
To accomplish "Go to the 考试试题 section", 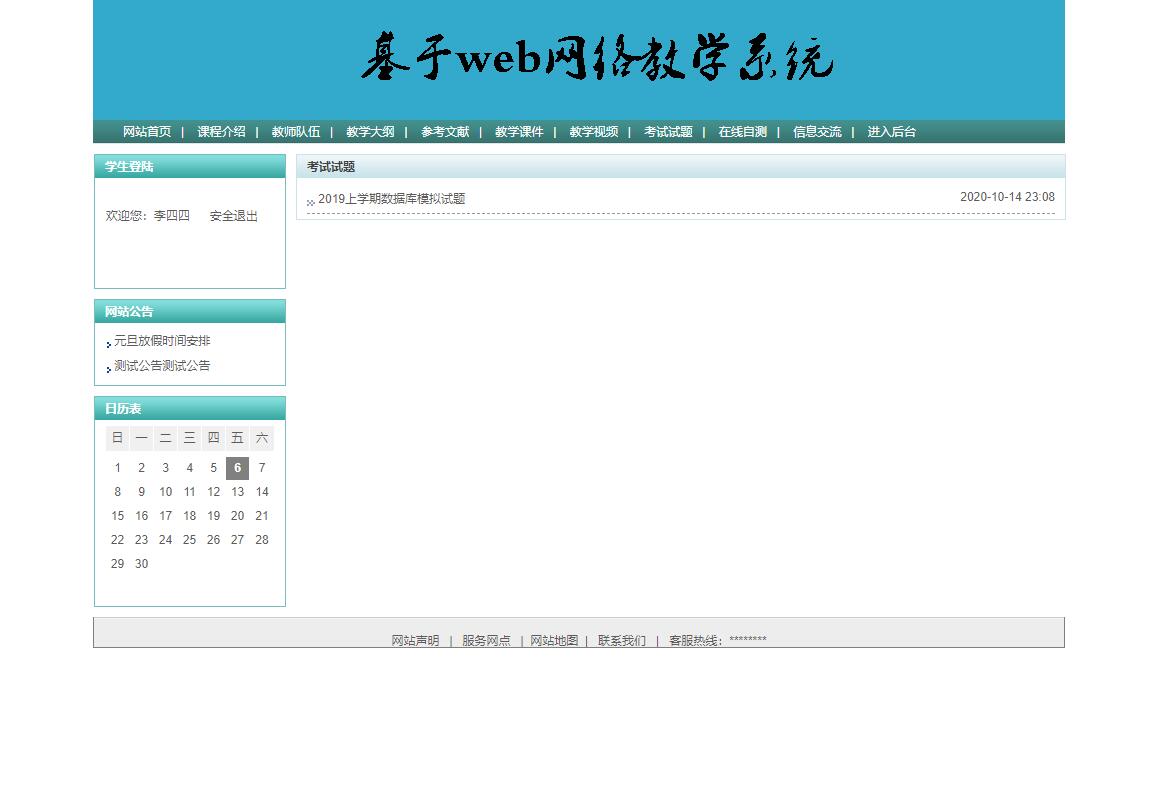I will [668, 131].
